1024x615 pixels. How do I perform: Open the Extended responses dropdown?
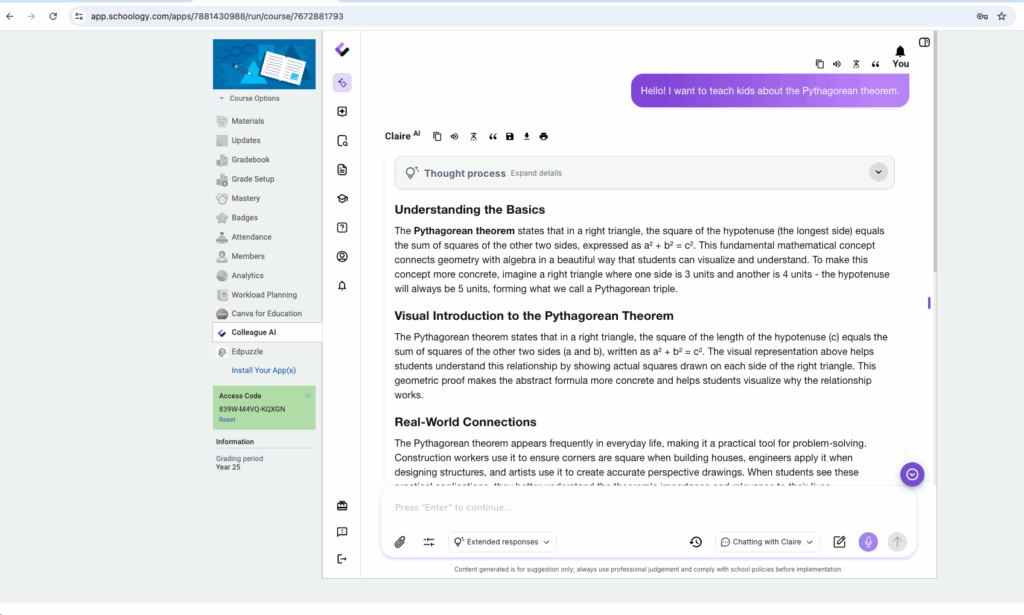tap(502, 542)
